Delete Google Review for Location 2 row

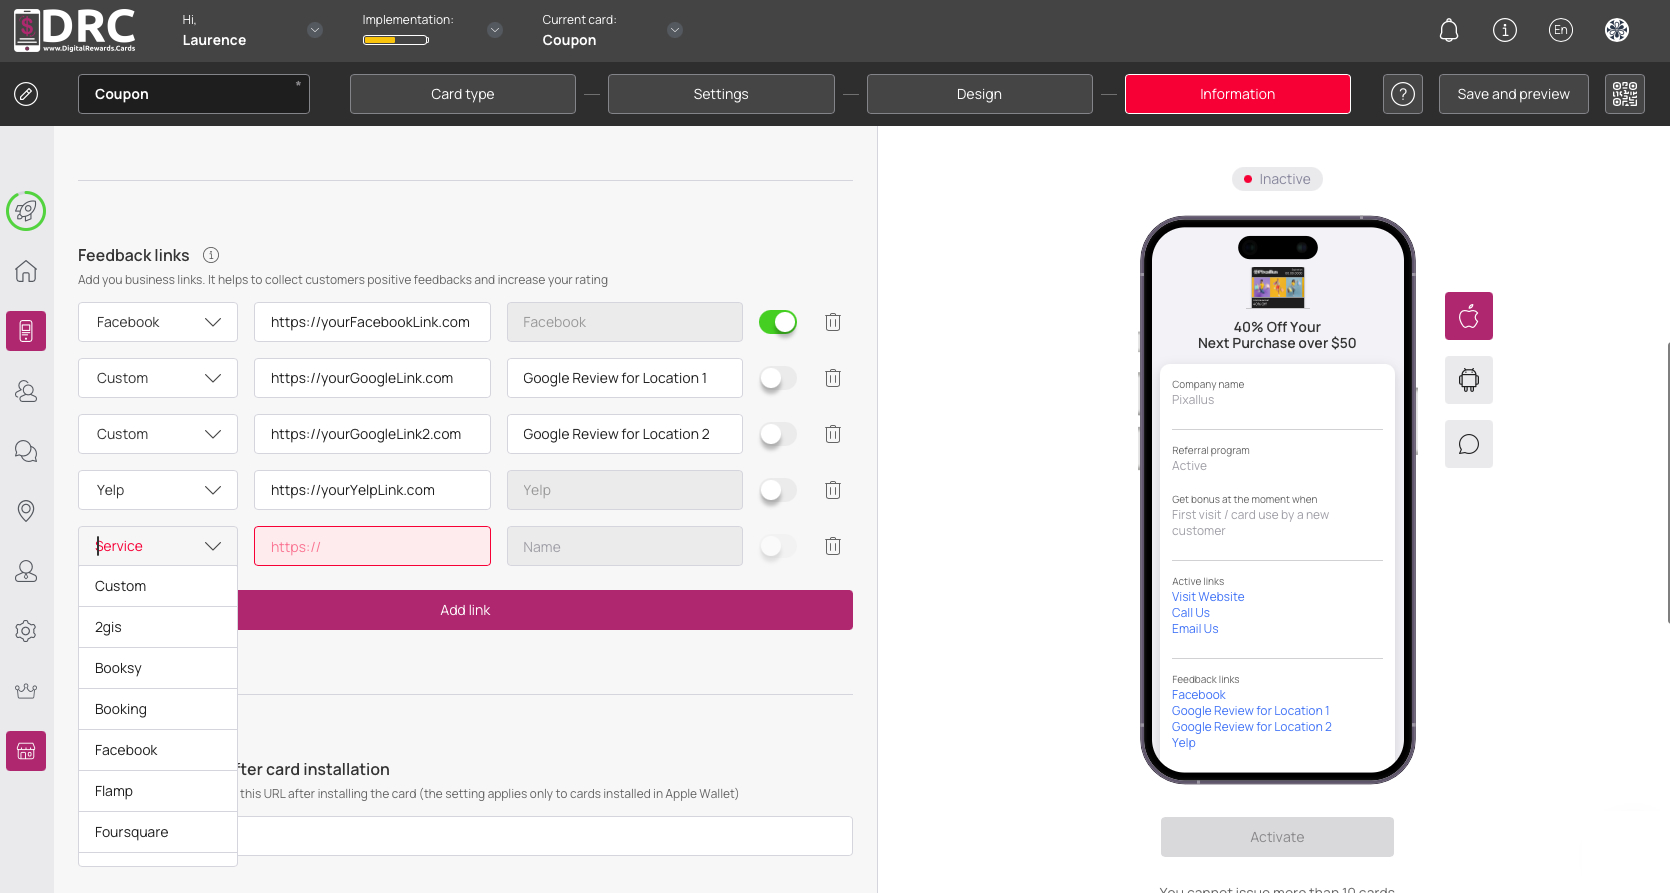[833, 434]
